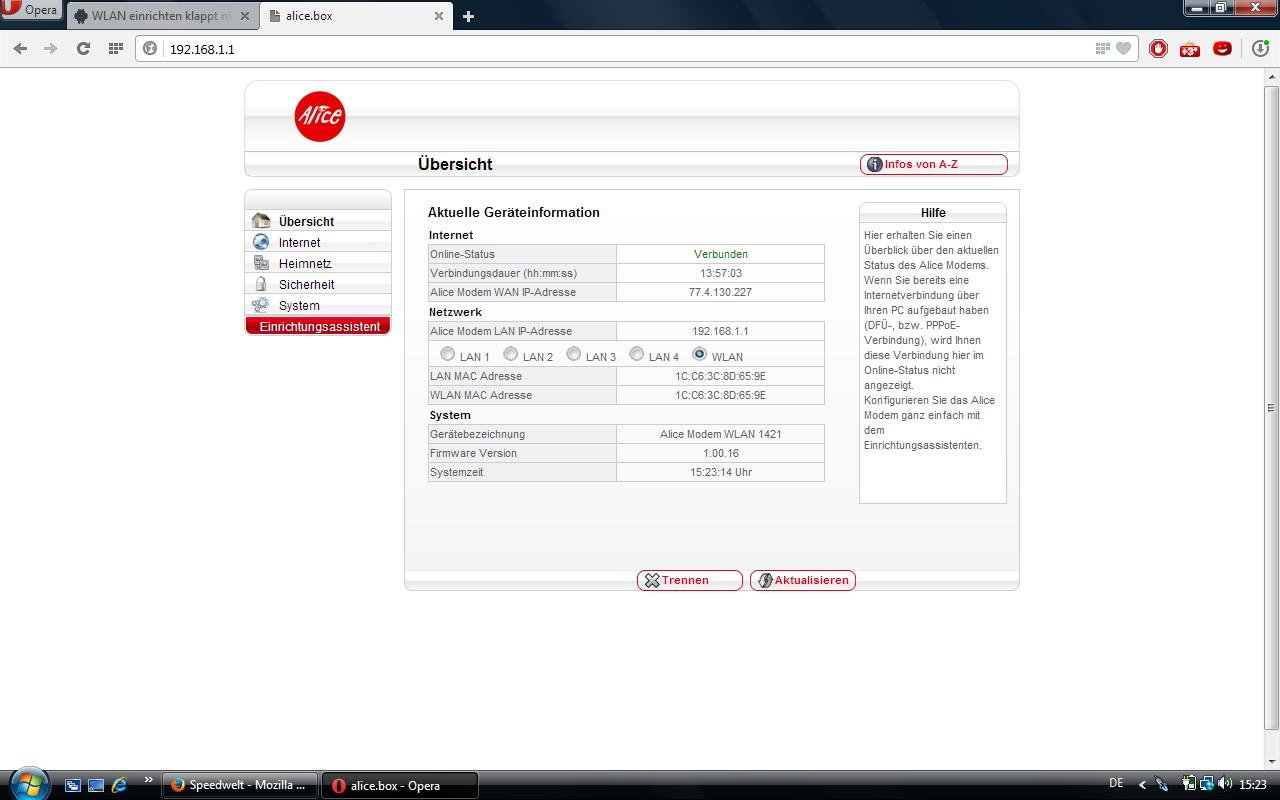
Task: Close the alice.box tab
Action: pyautogui.click(x=439, y=16)
